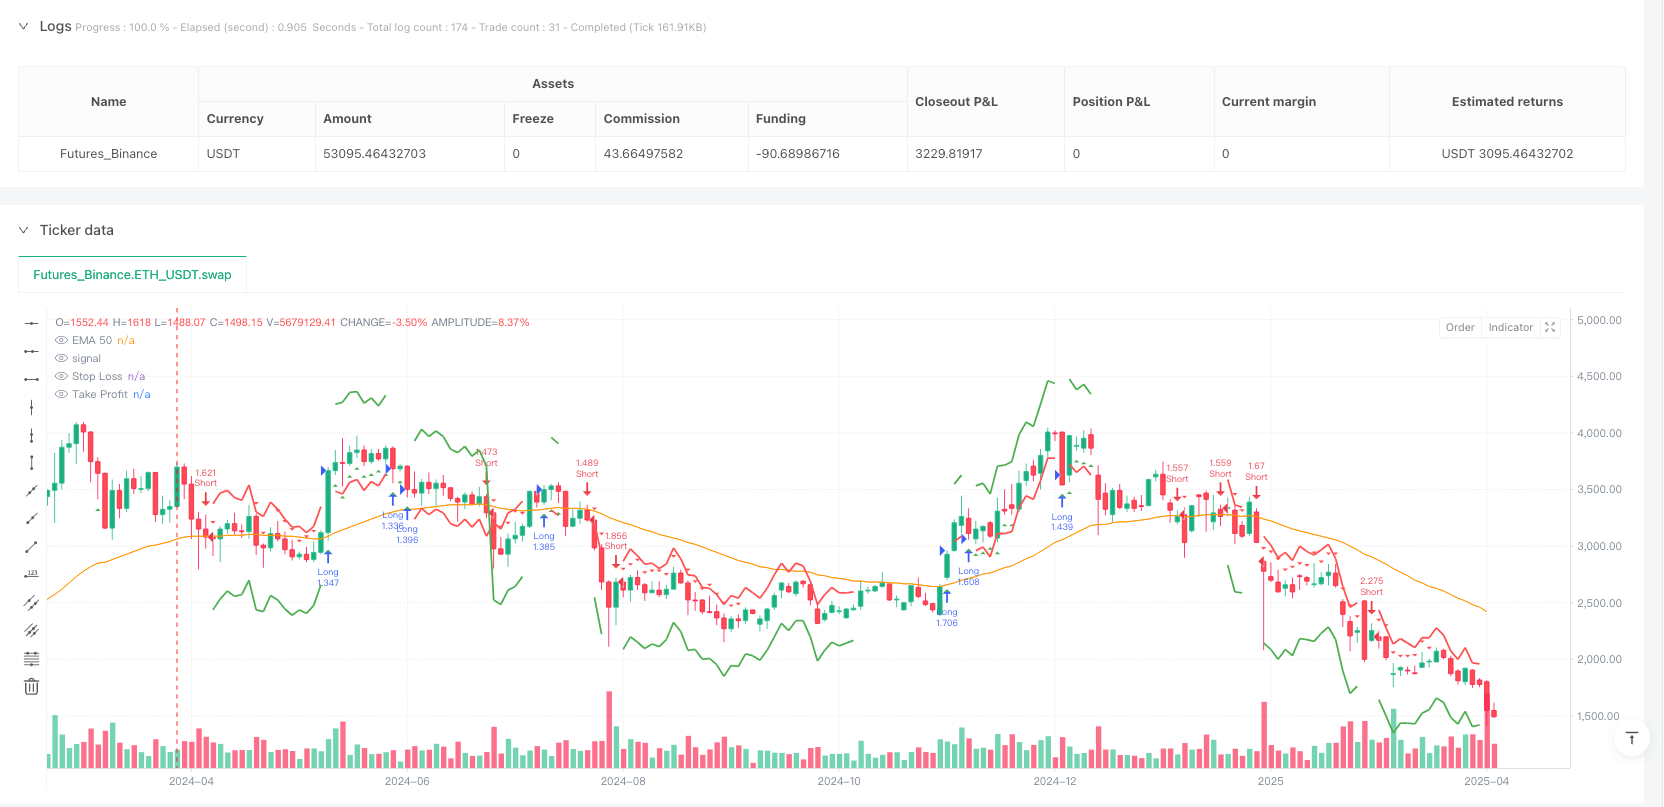Screen dimensions: 1664x807
Task: Click the fullscreen icon on the chart
Action: point(1550,327)
